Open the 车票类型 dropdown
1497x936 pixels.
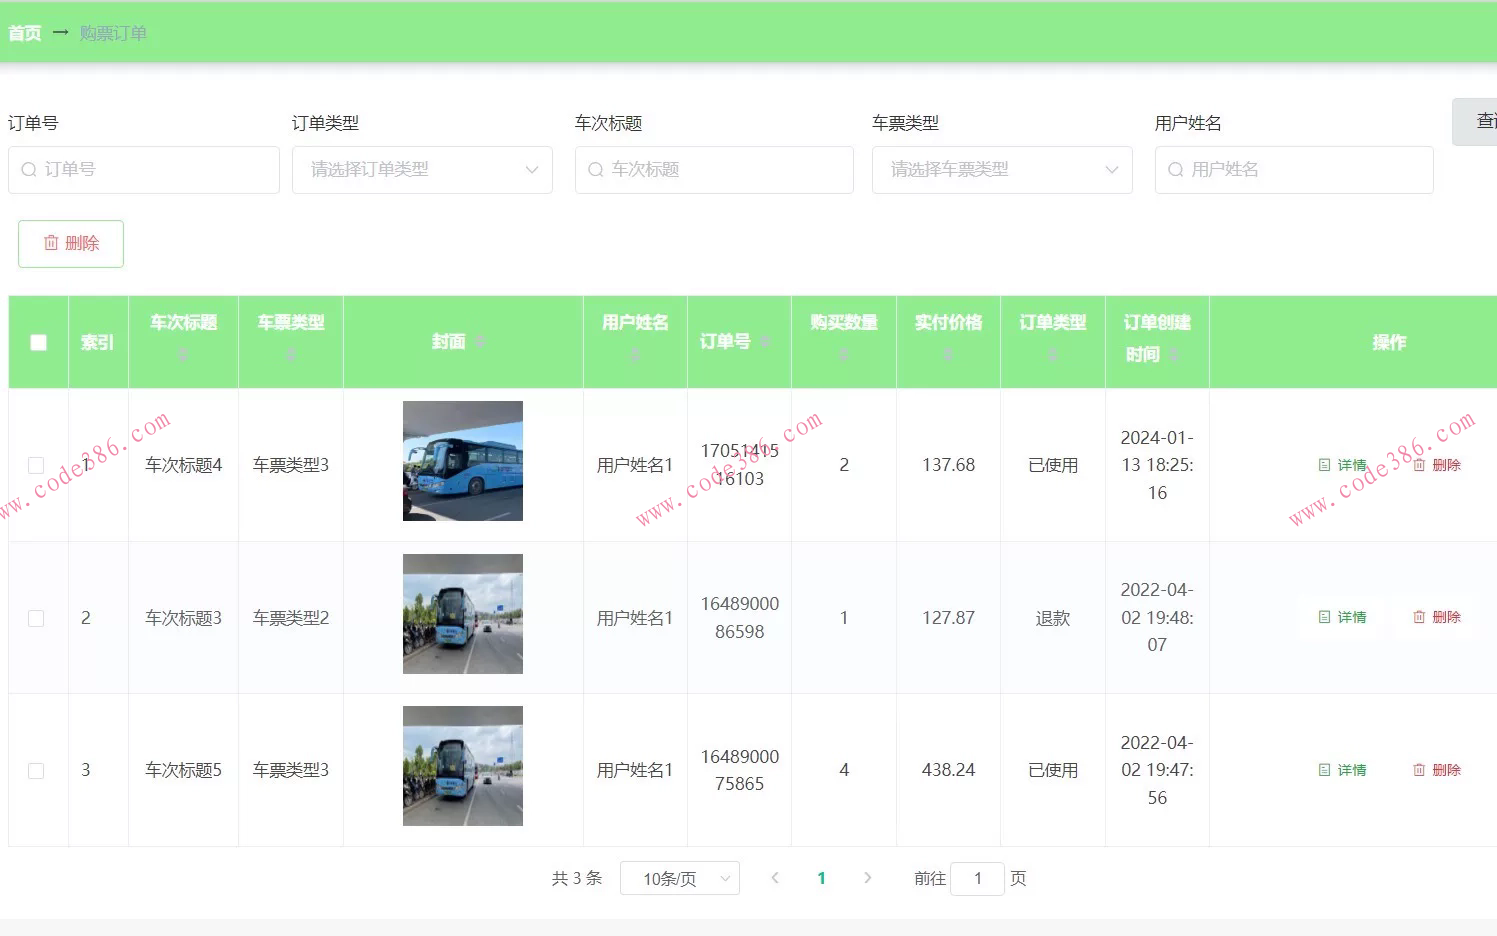pyautogui.click(x=1002, y=170)
